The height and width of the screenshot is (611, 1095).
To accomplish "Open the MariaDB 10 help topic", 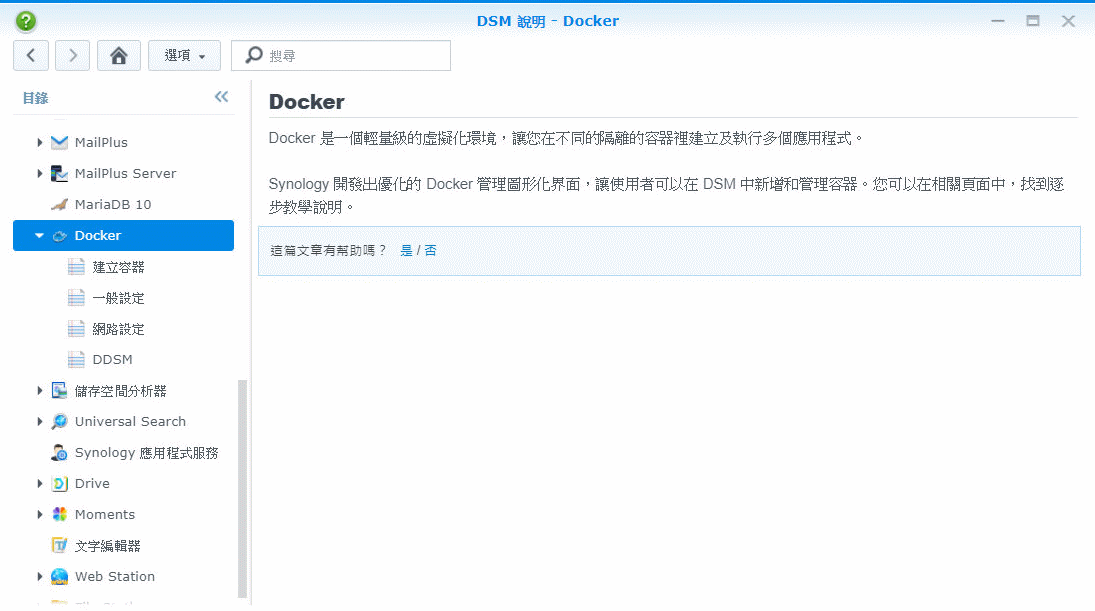I will coord(113,205).
